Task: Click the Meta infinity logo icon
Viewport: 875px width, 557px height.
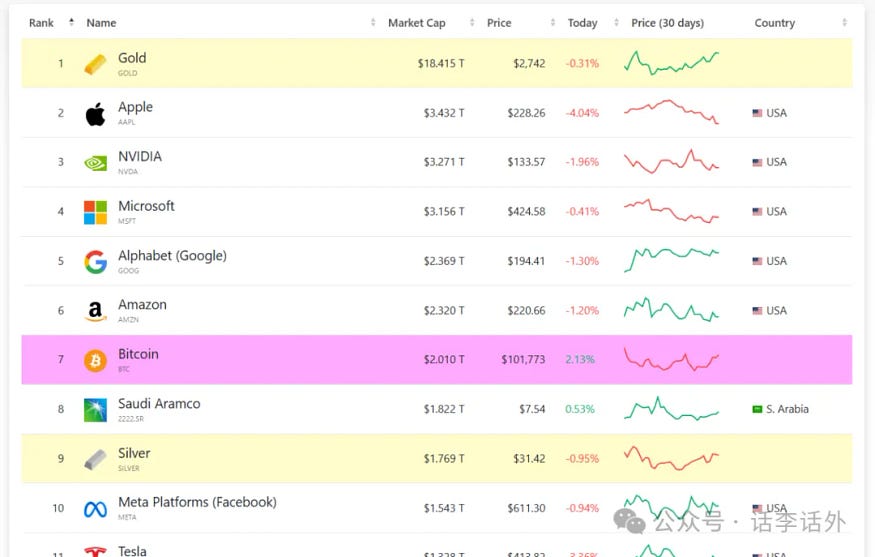Action: (95, 509)
